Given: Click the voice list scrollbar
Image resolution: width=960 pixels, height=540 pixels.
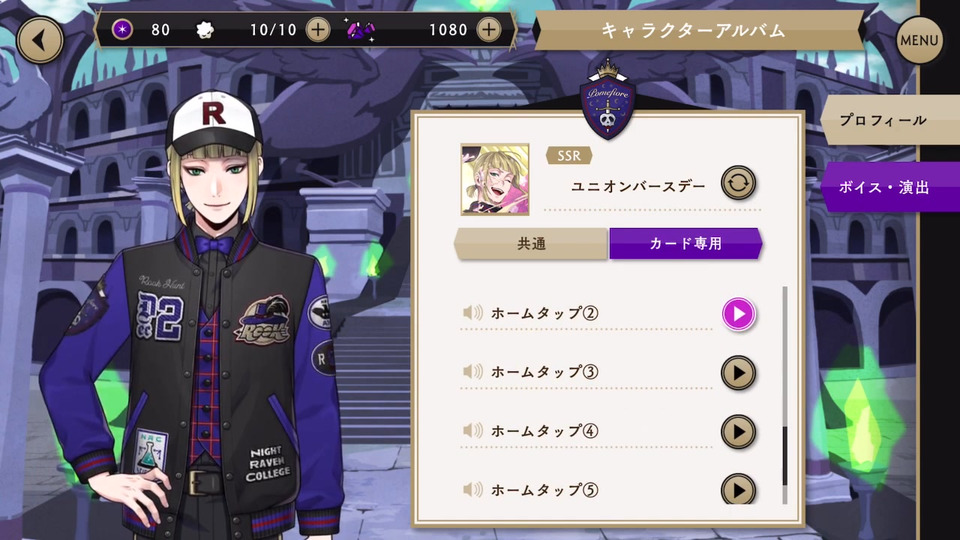Looking at the screenshot, I should point(785,395).
